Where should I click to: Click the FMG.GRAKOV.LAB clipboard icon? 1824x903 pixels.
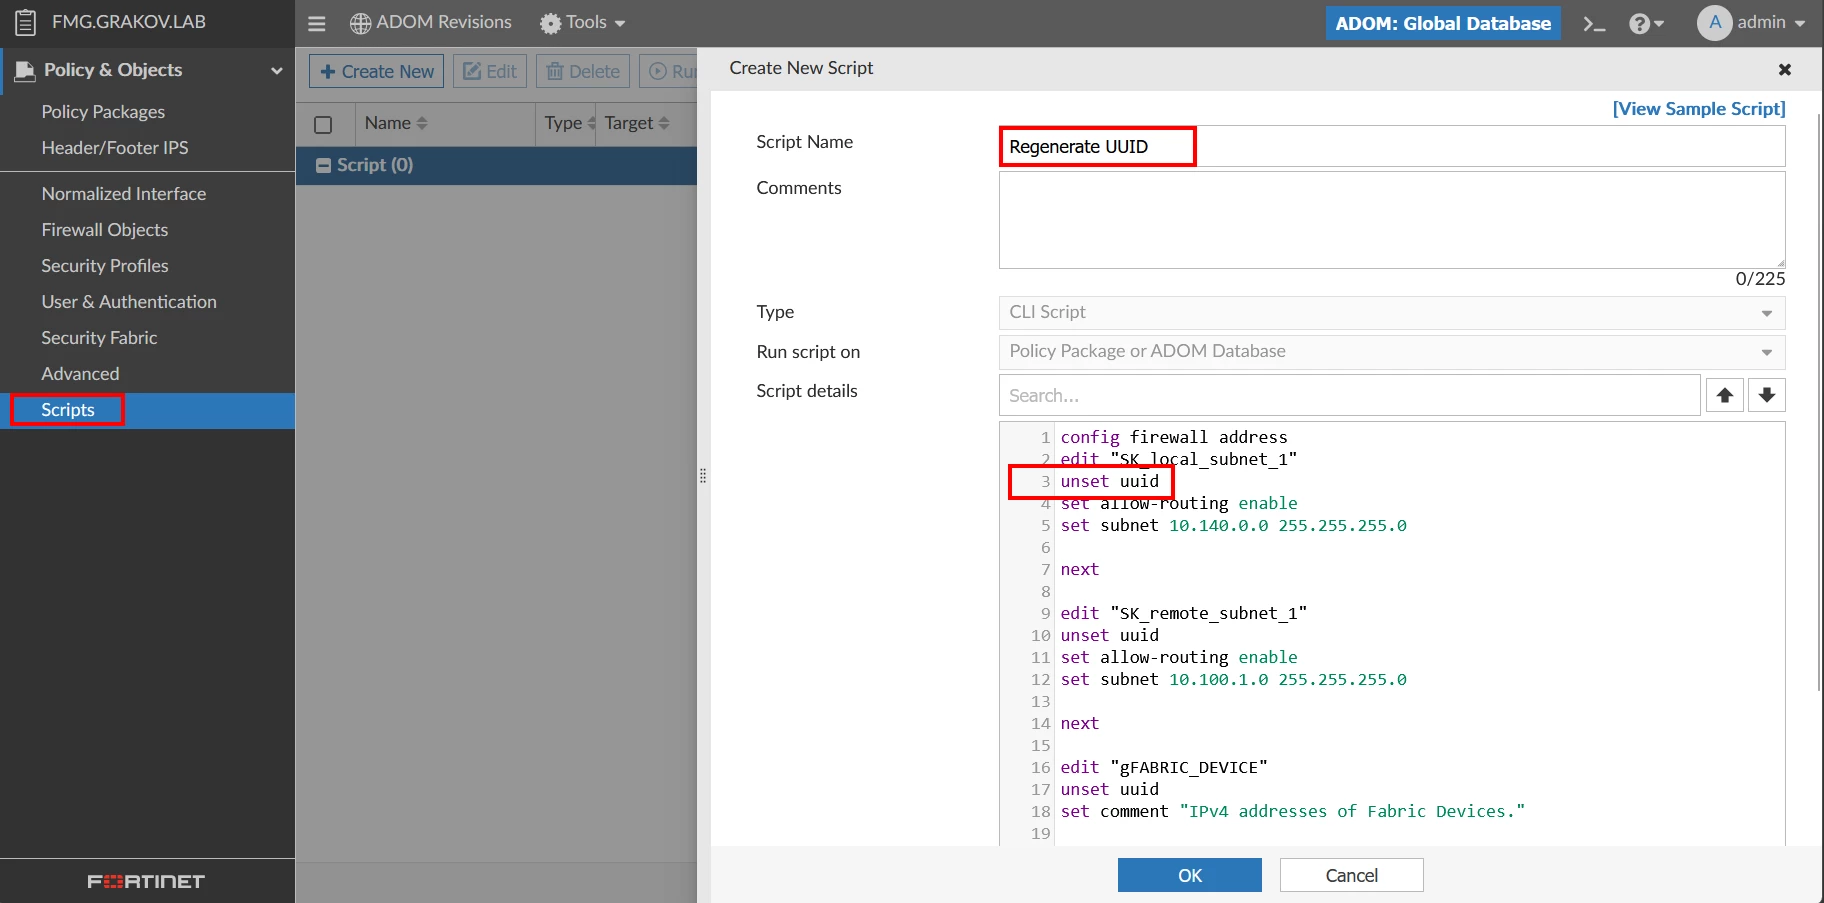coord(26,22)
